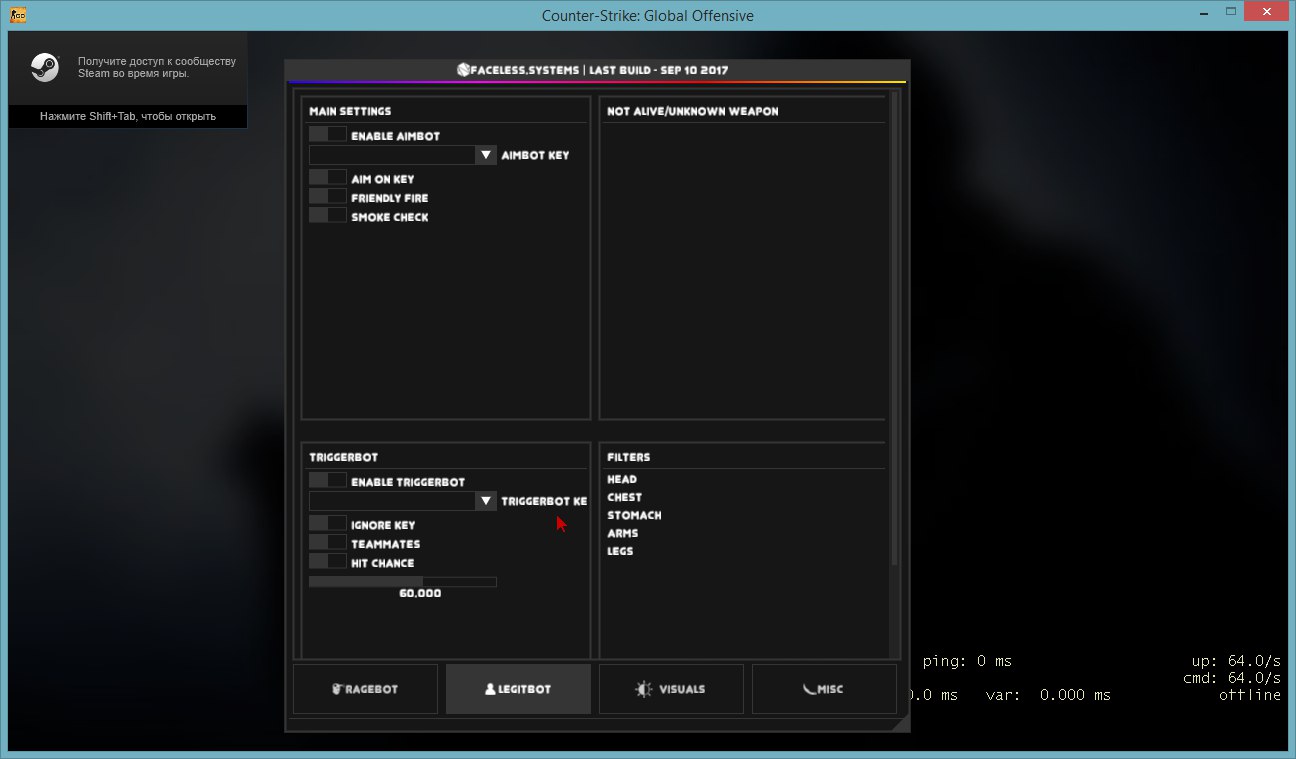Toggle the Enable Aimbot switch
The image size is (1296, 759).
(x=327, y=135)
